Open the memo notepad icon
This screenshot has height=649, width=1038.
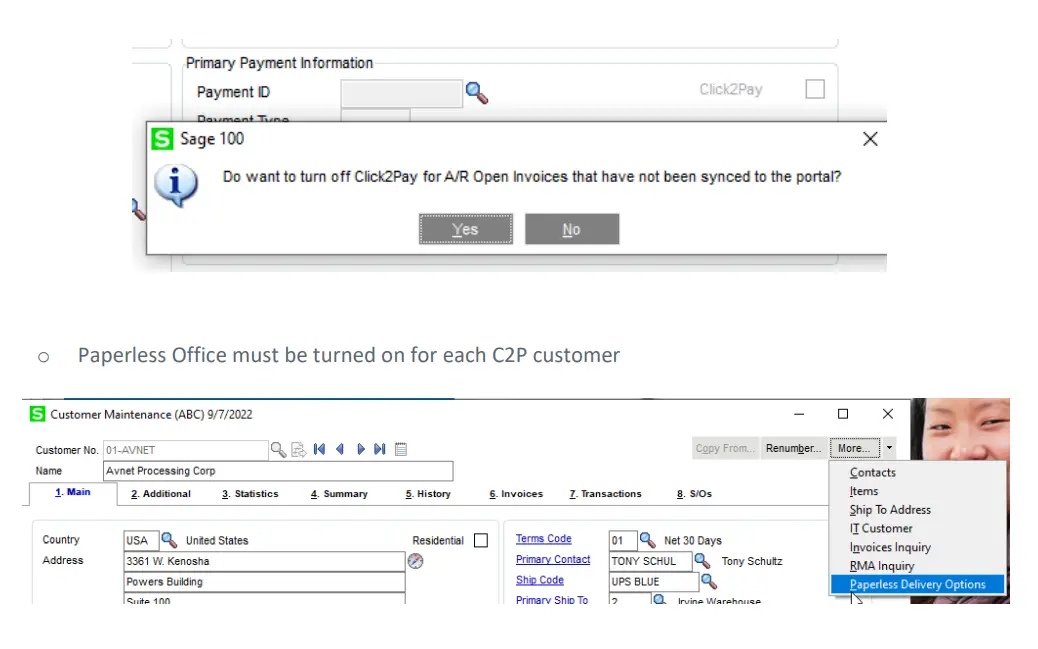click(x=400, y=449)
